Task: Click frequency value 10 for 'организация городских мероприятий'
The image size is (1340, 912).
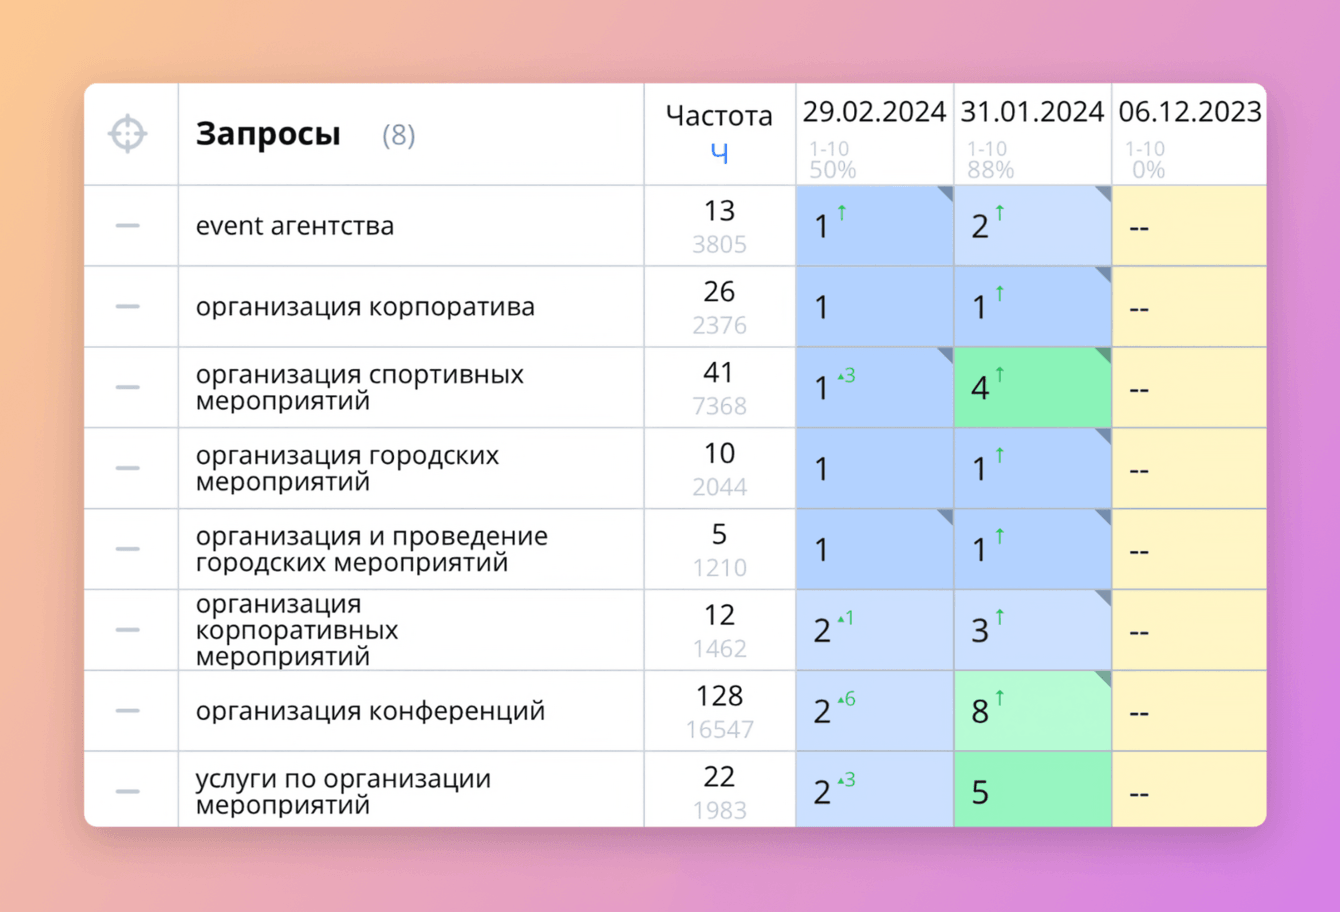Action: click(719, 454)
